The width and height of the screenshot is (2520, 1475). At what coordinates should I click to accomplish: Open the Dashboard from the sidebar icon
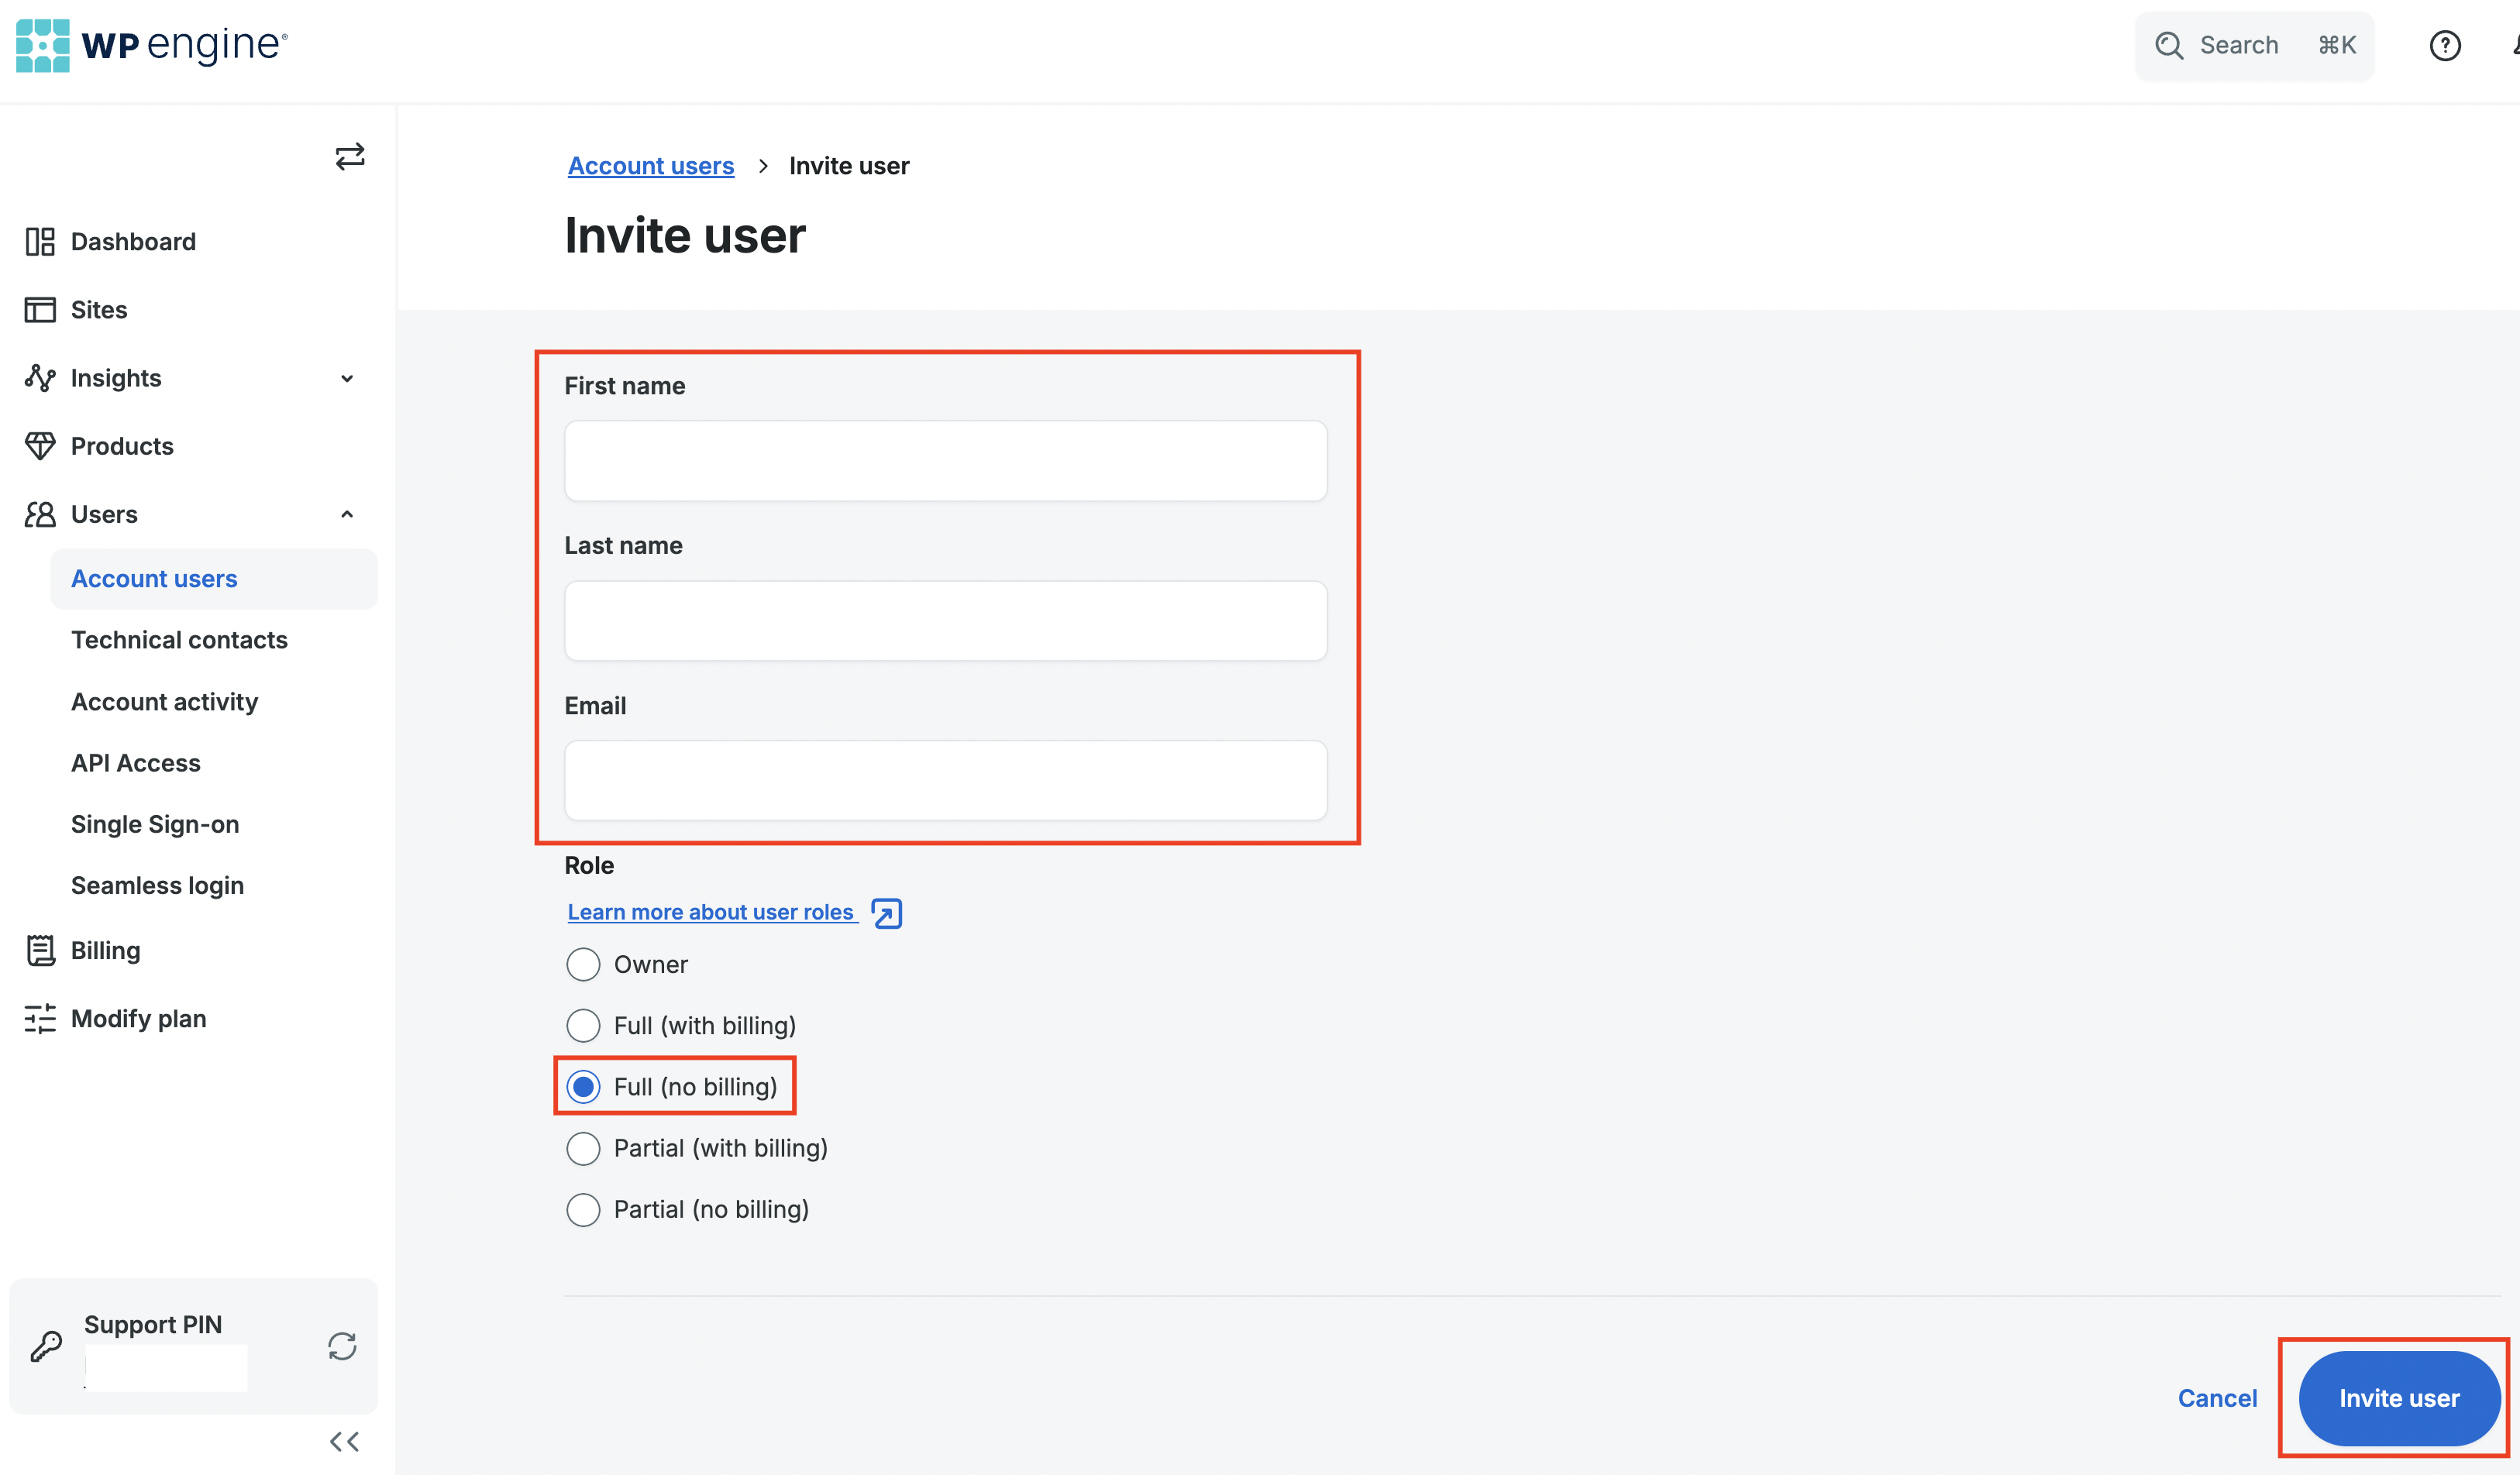(x=40, y=241)
